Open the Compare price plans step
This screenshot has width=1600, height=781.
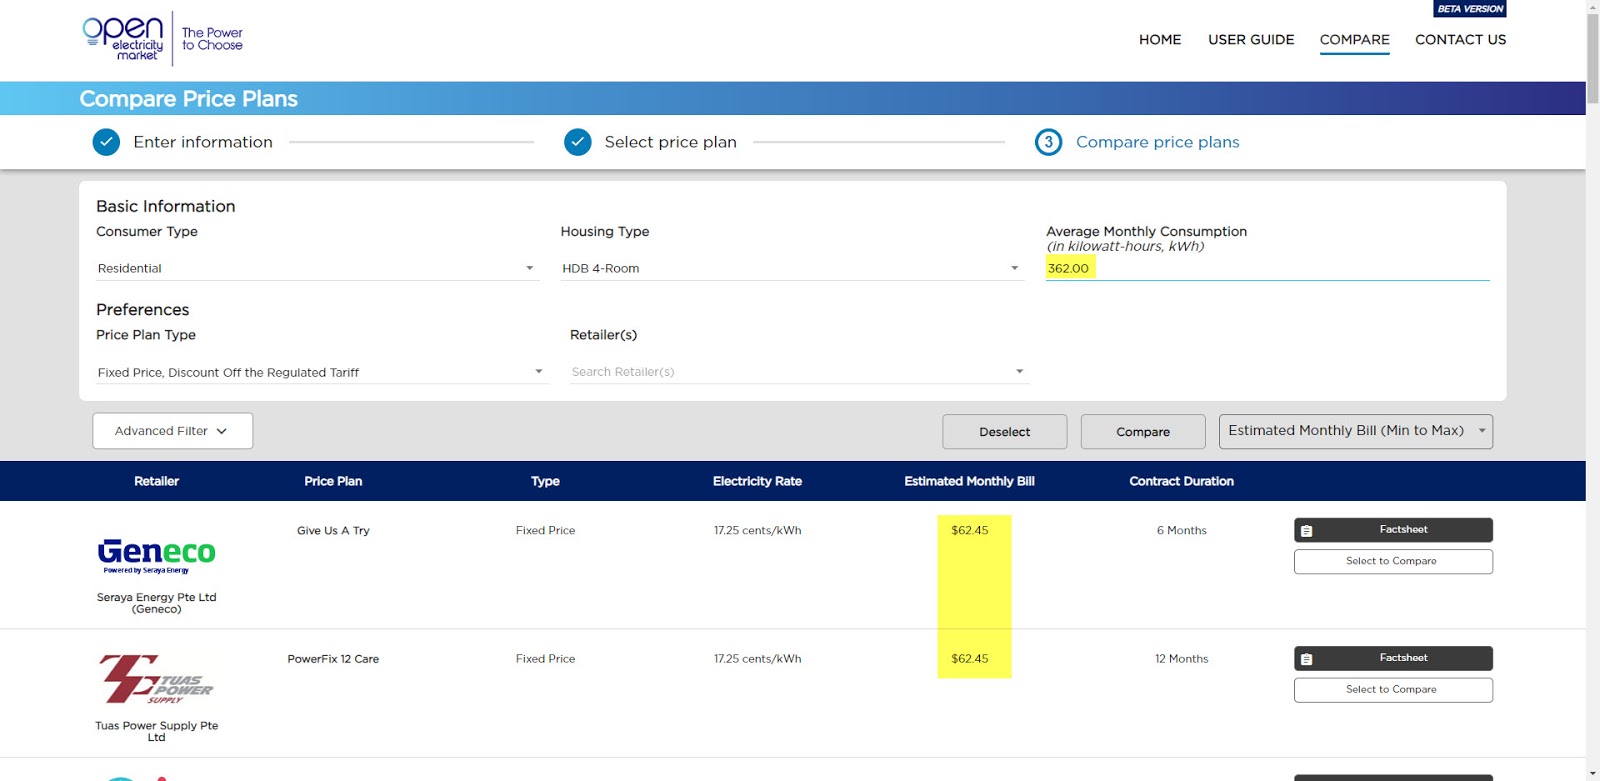tap(1158, 142)
